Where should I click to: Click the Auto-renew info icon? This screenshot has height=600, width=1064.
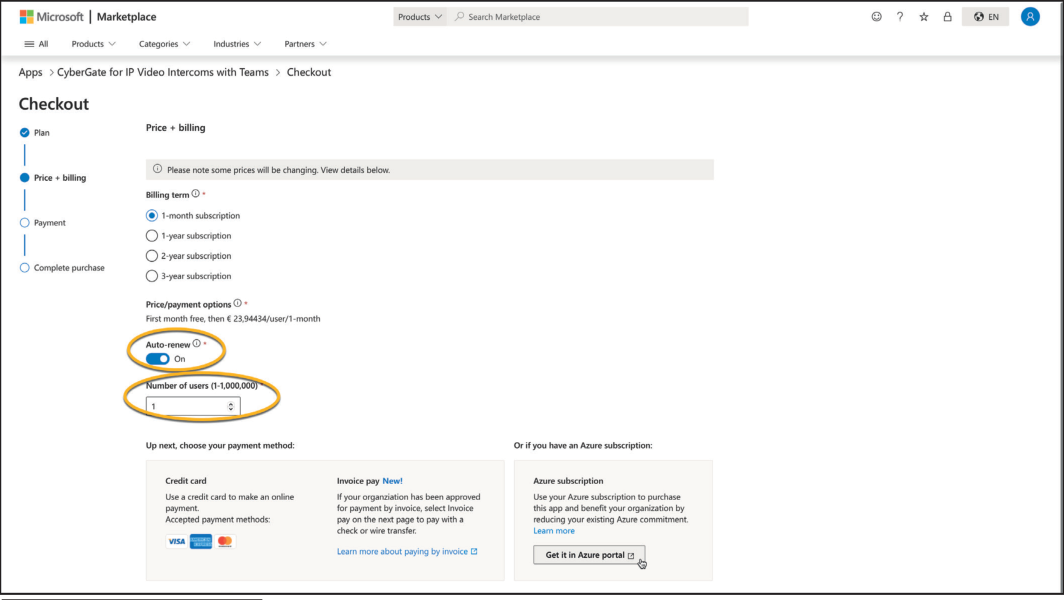pos(195,345)
